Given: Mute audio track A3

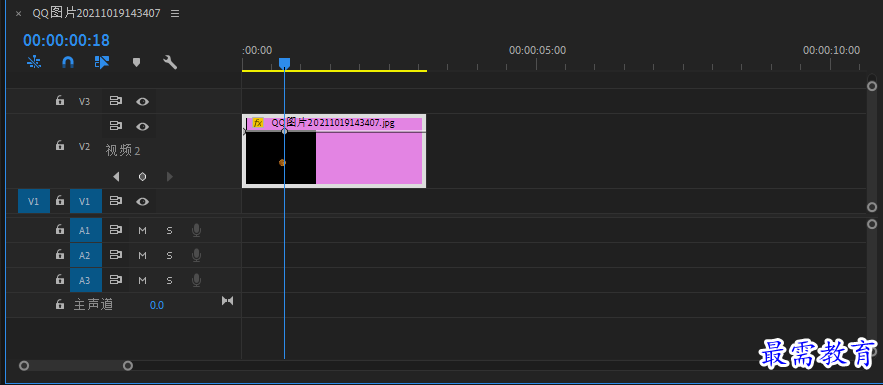Looking at the screenshot, I should pos(142,280).
